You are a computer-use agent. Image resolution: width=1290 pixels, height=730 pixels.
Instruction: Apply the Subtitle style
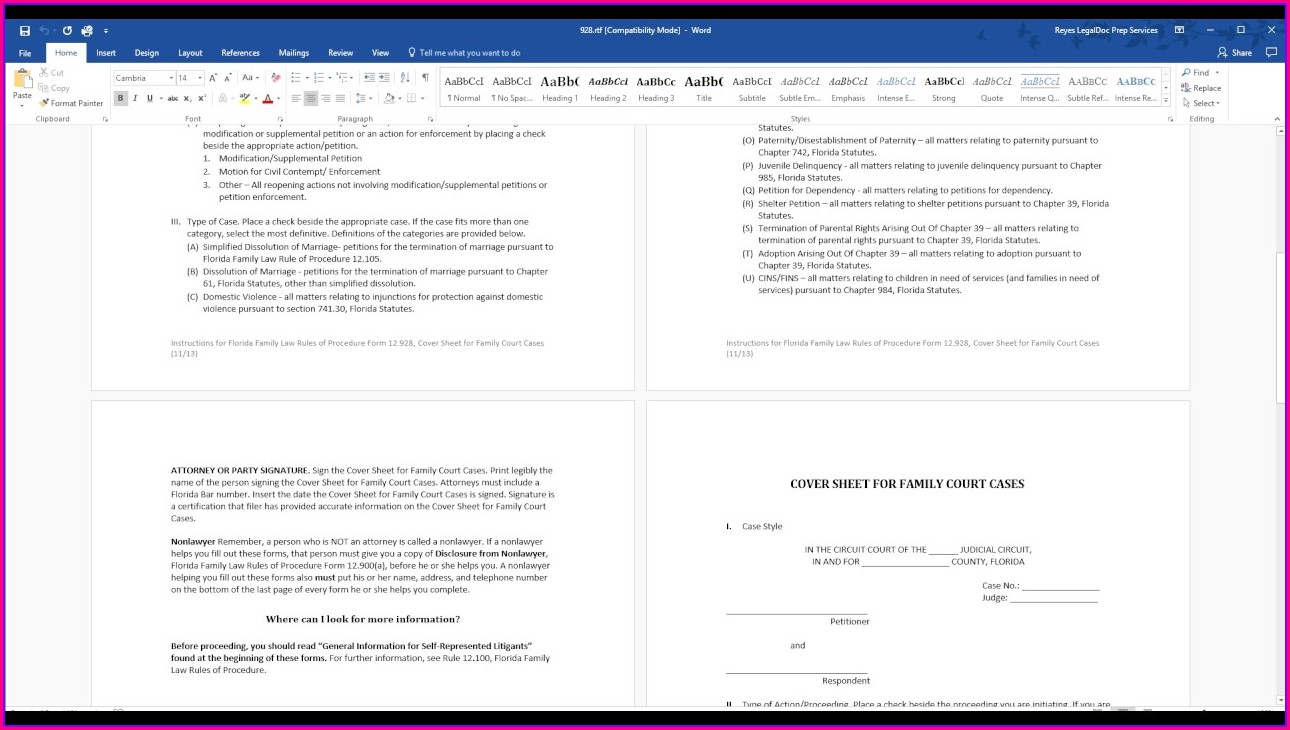click(752, 88)
